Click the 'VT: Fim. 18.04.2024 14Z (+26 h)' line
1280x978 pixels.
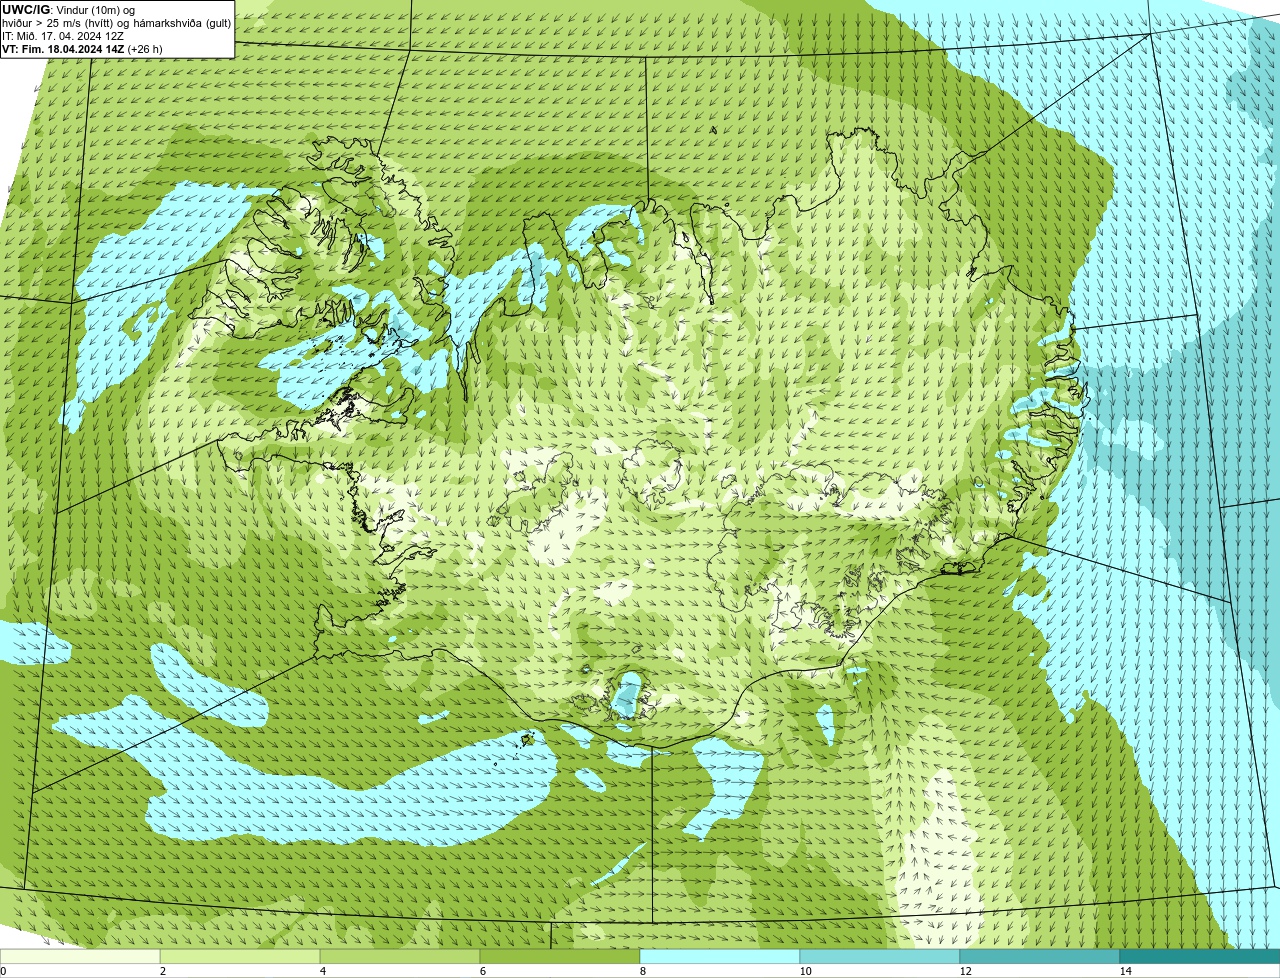pos(82,49)
